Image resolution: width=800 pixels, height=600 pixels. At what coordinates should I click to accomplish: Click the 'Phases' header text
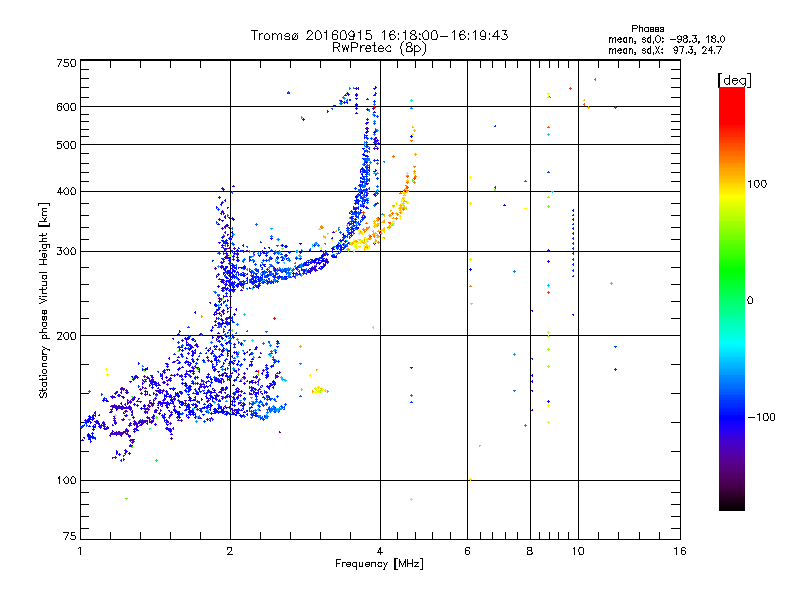click(x=647, y=29)
